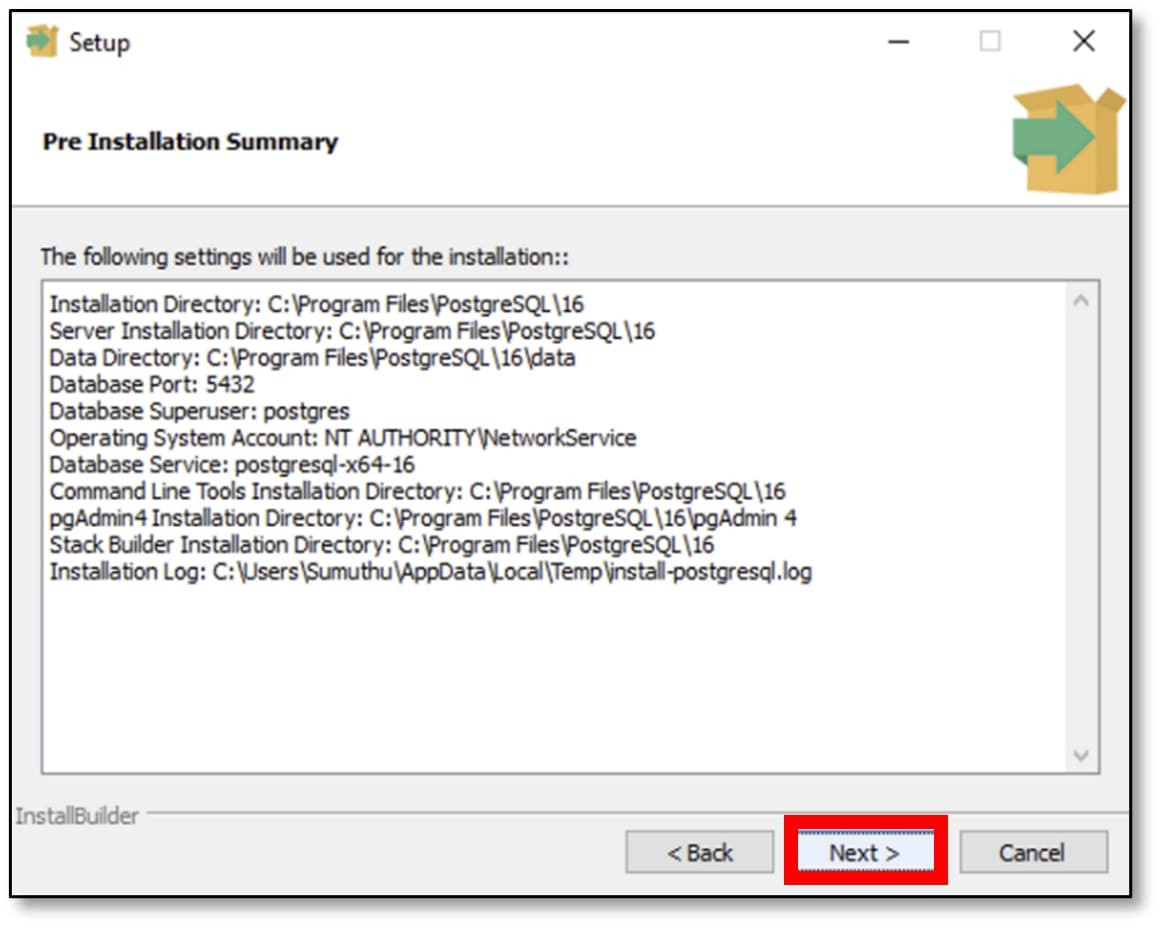Click the Pre Installation Summary heading
The height and width of the screenshot is (927, 1161).
pos(190,141)
